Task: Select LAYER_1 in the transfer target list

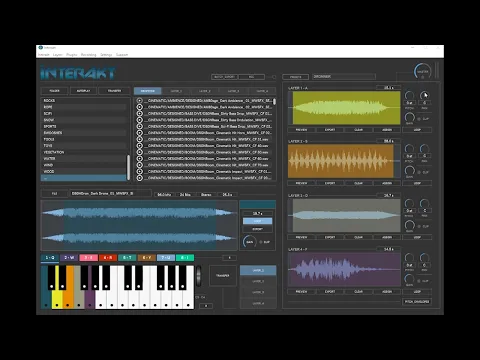Action: pos(258,270)
